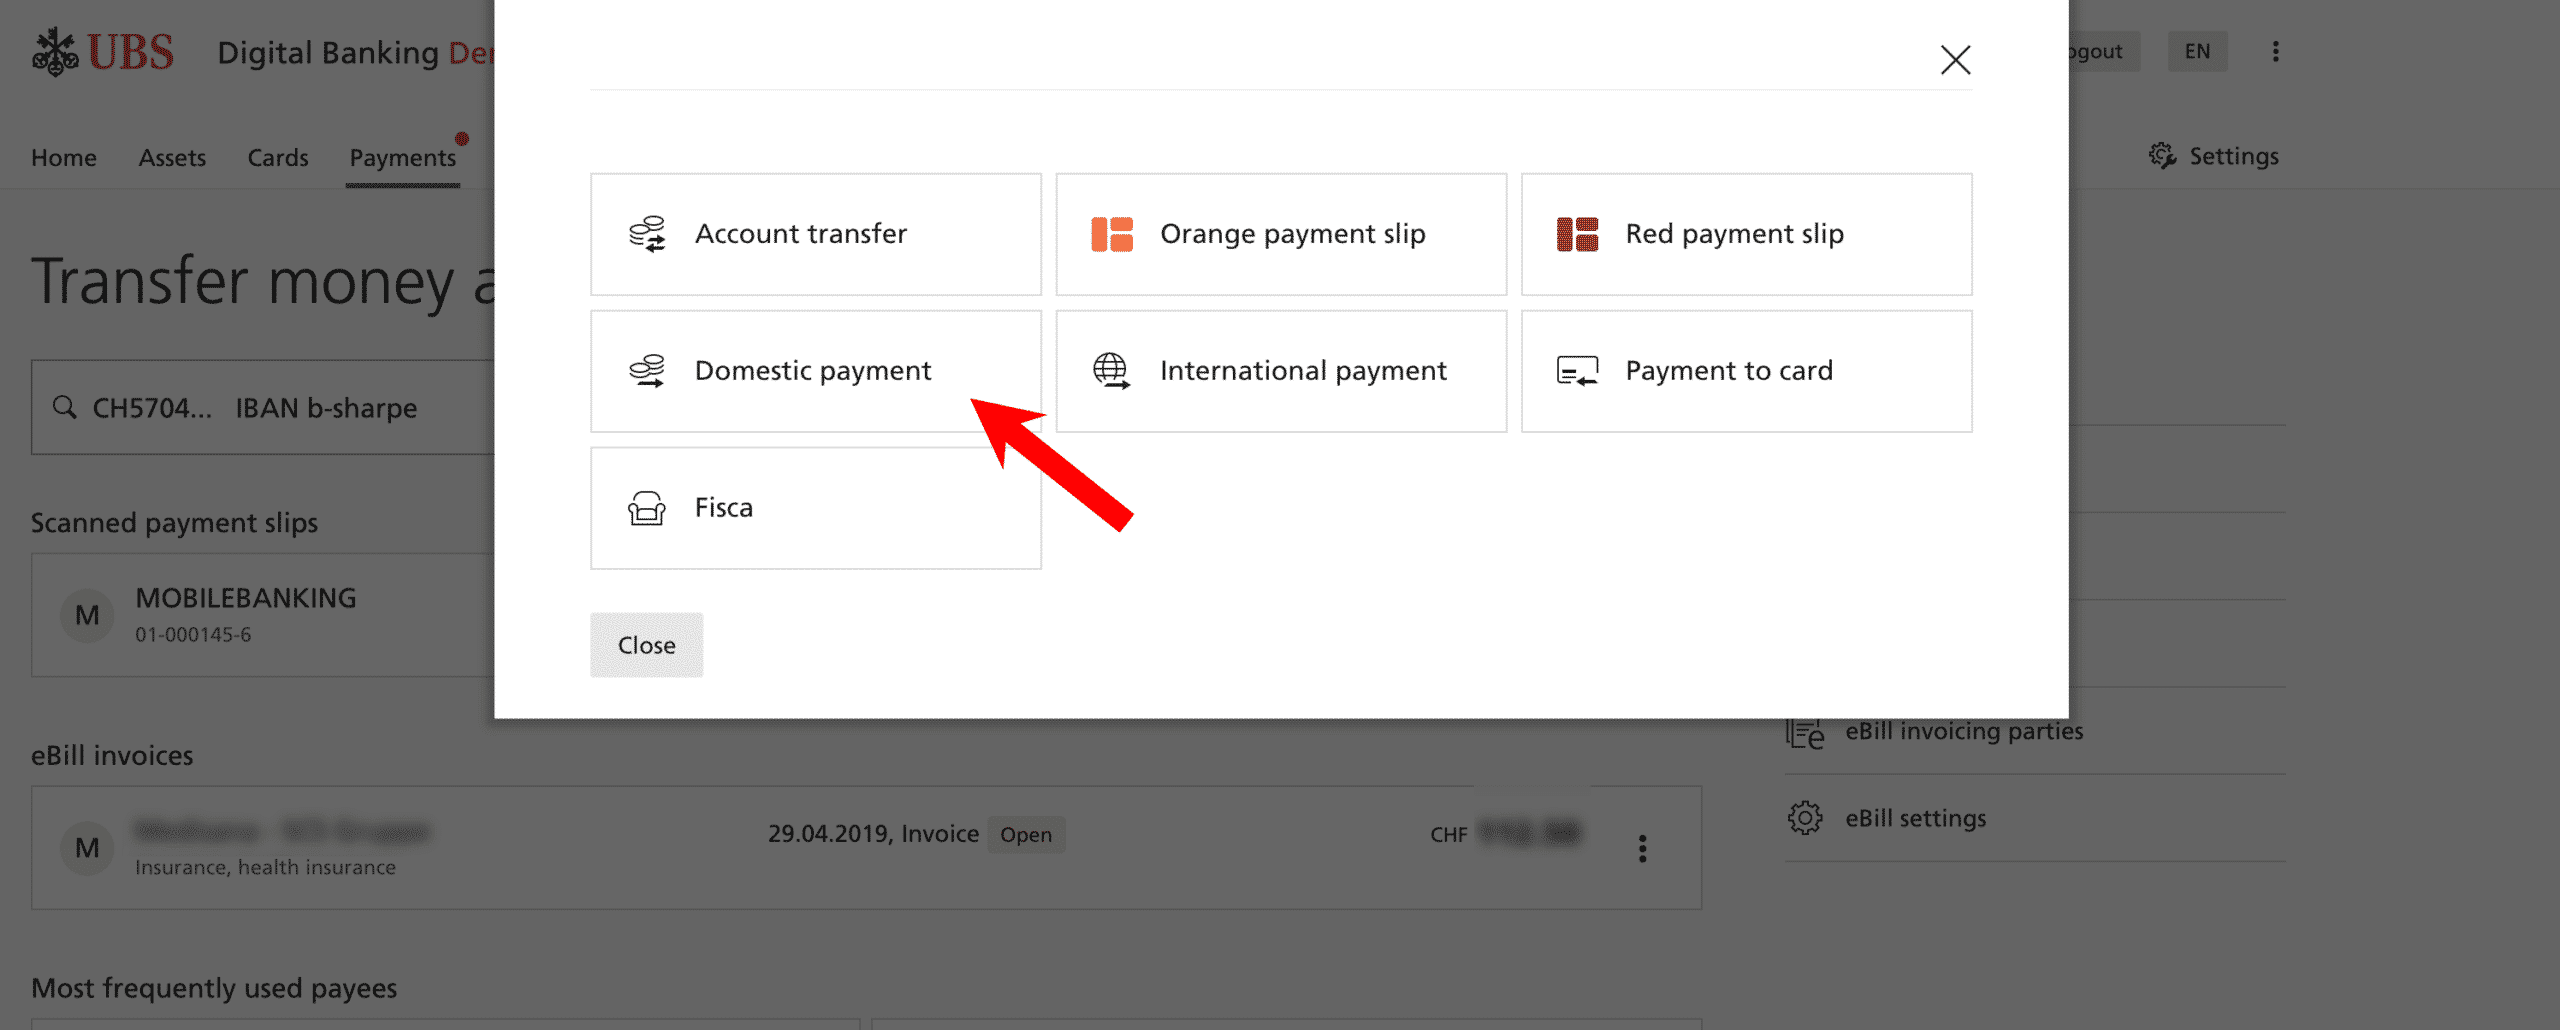Click the payee search field

[263, 408]
